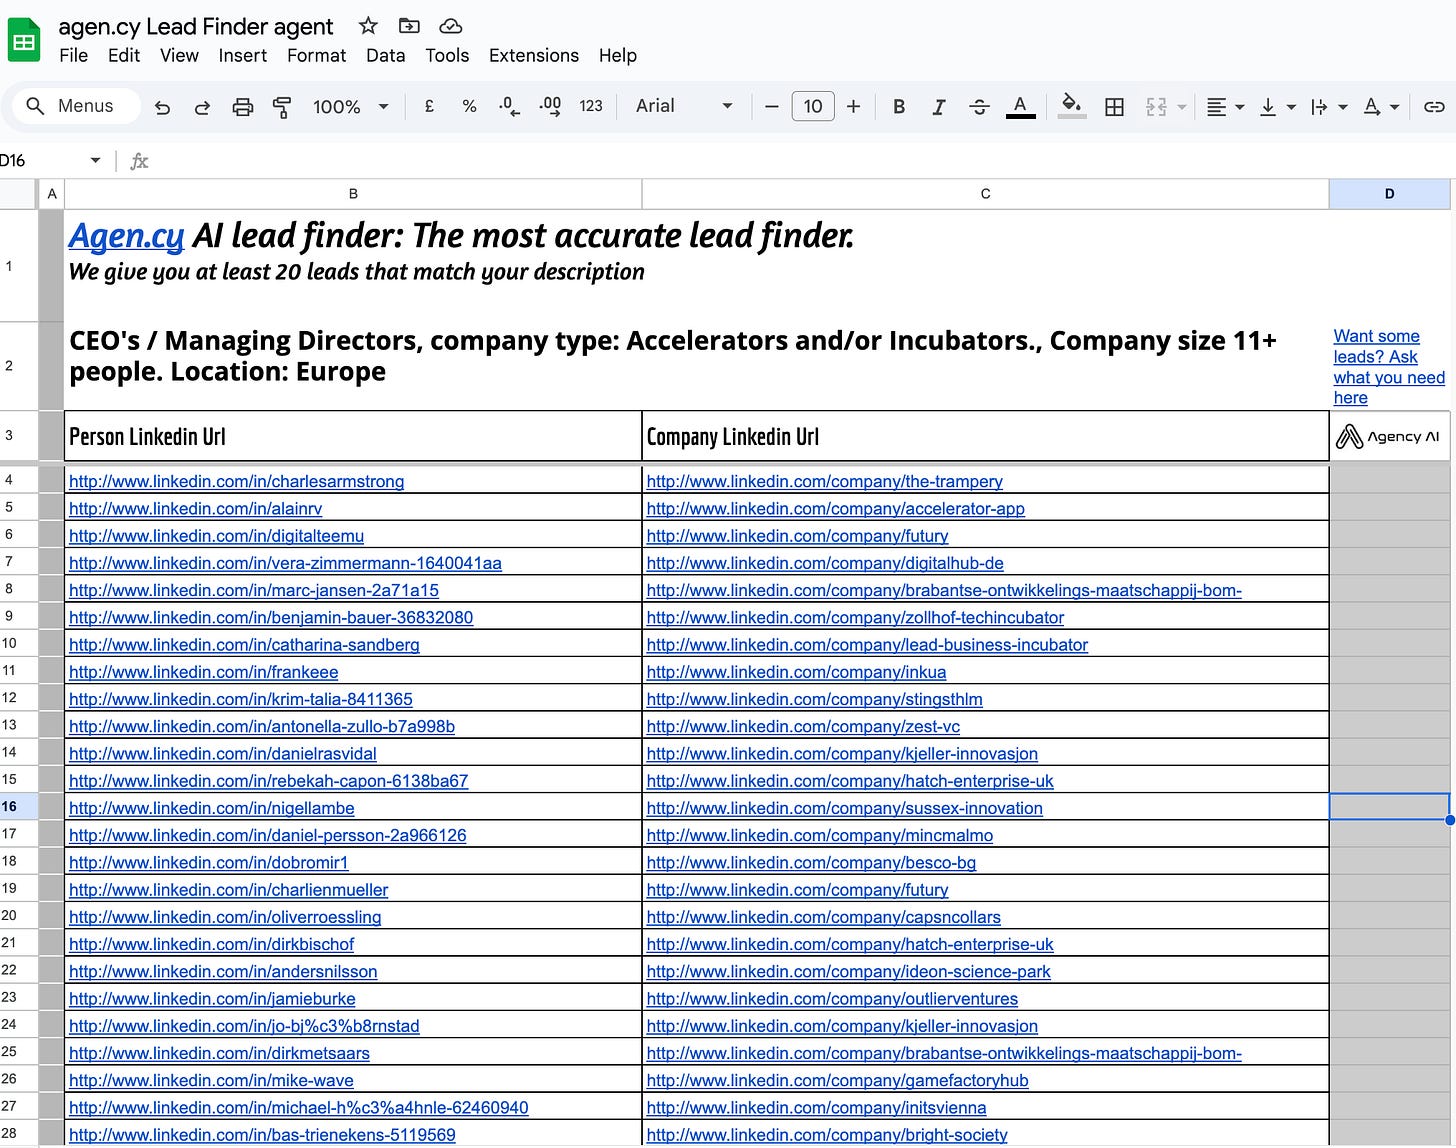Select column B header

353,194
